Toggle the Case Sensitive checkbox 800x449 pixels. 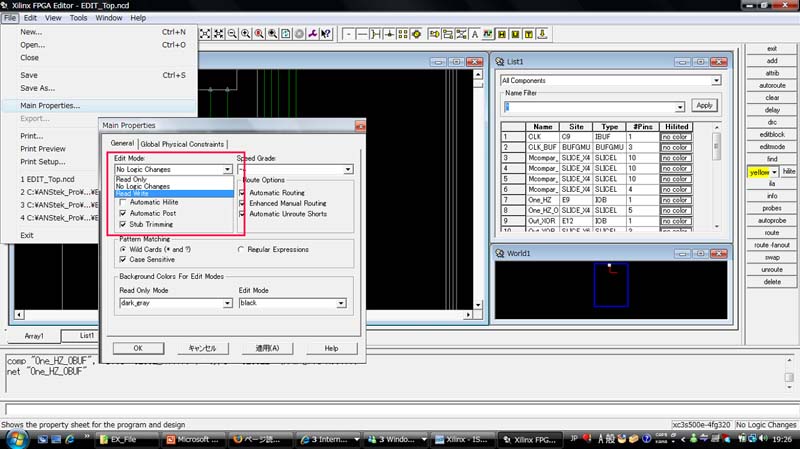coord(123,260)
